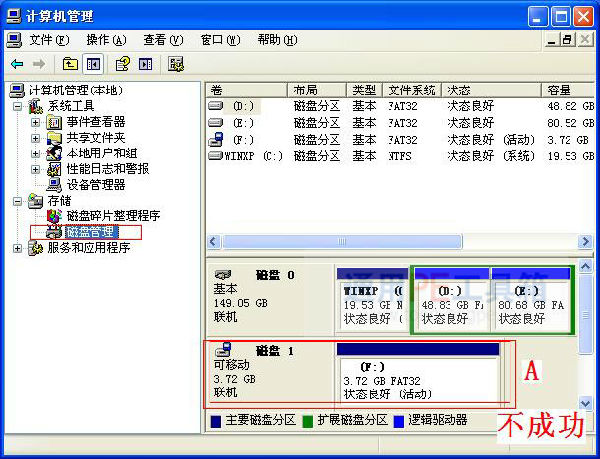The width and height of the screenshot is (600, 459).
Task: Click the 磁盘碎片整理程序 icon
Action: (x=54, y=216)
